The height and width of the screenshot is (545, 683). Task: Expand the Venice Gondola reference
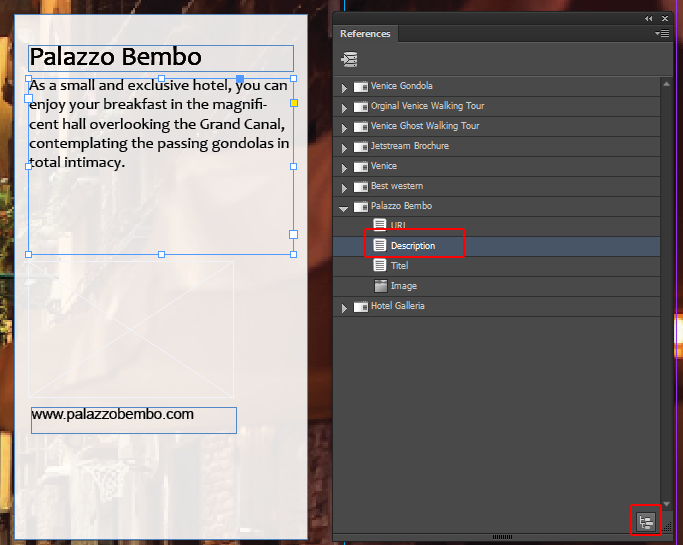pyautogui.click(x=344, y=88)
